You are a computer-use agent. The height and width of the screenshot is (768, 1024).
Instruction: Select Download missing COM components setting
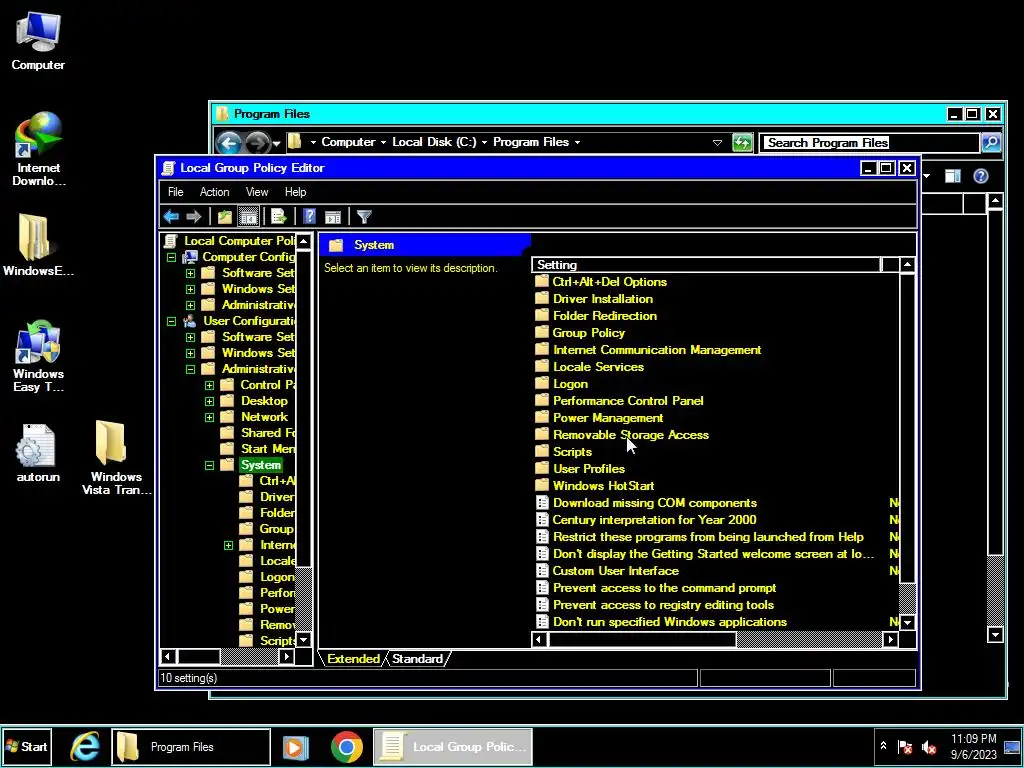pyautogui.click(x=654, y=502)
